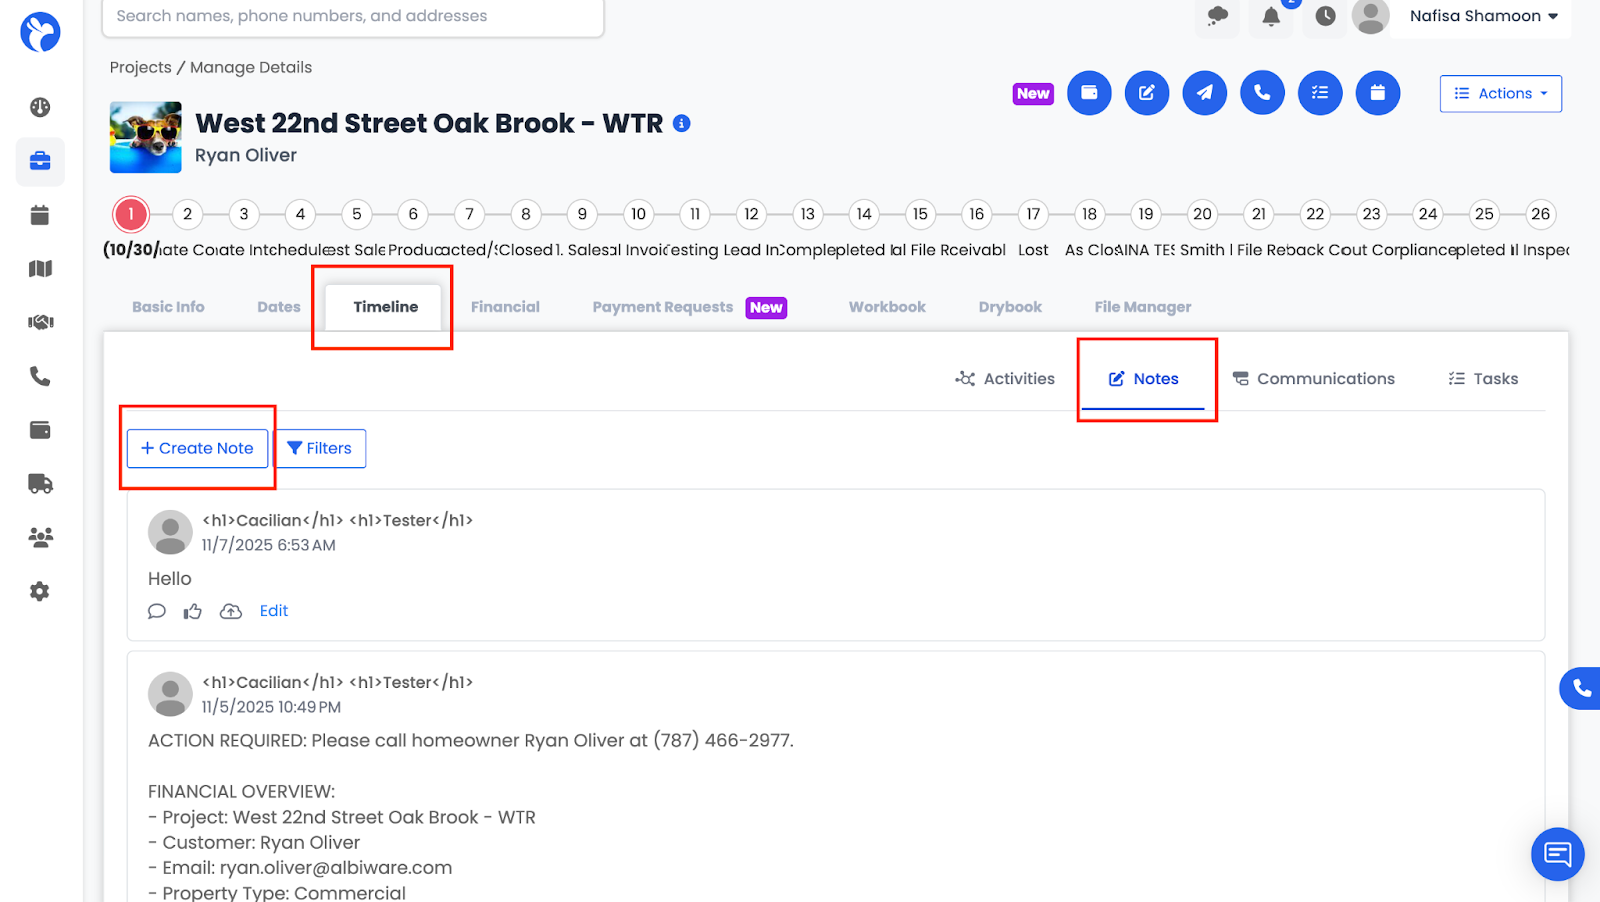
Task: Click the search names input field
Action: [352, 17]
